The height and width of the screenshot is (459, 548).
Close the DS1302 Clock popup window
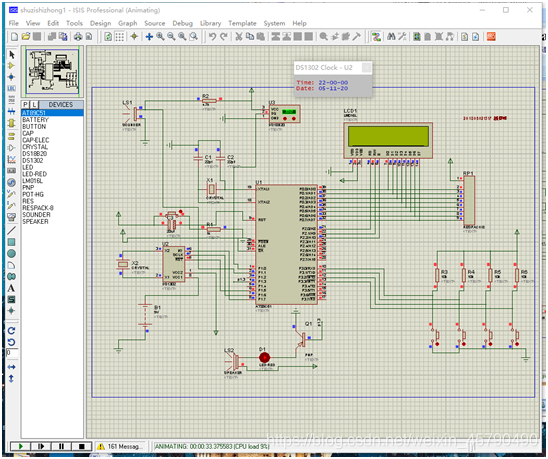pyautogui.click(x=366, y=67)
